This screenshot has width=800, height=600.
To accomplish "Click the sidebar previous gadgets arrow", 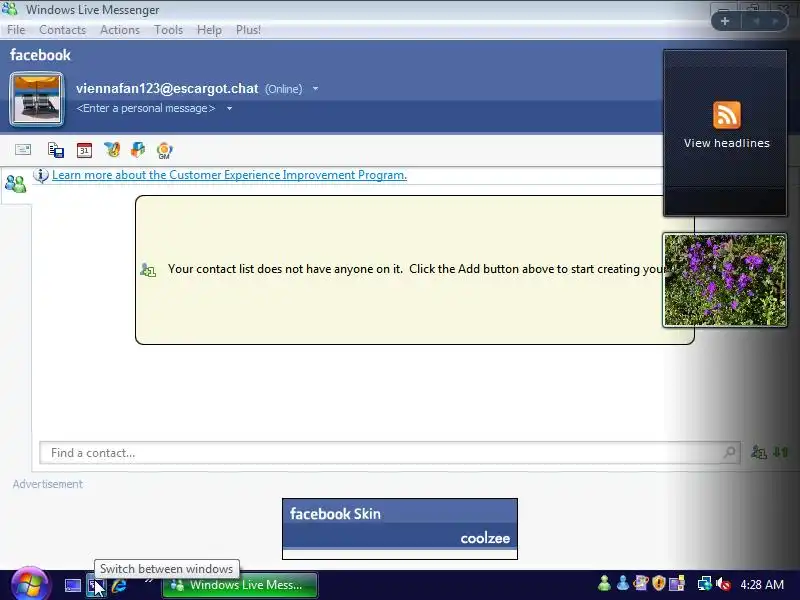I will click(756, 21).
